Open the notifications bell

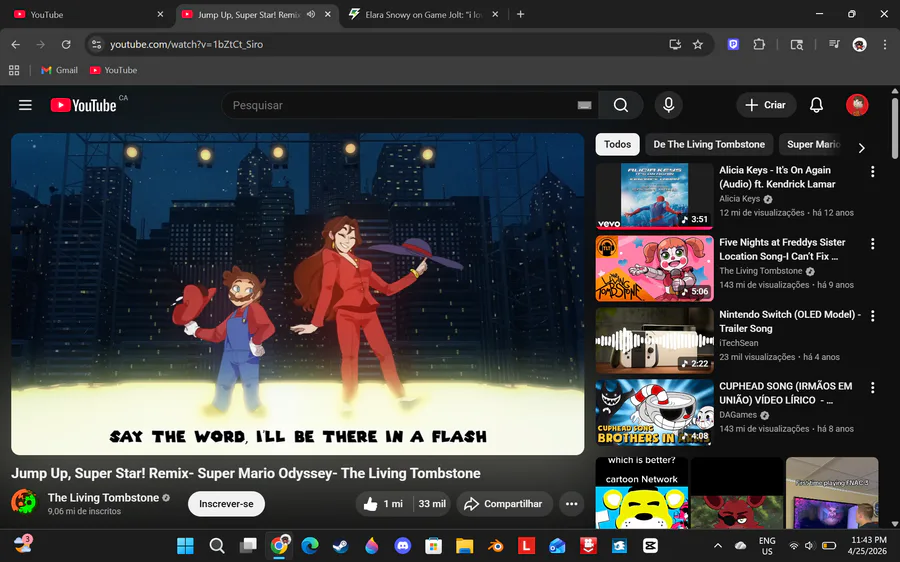tap(816, 105)
